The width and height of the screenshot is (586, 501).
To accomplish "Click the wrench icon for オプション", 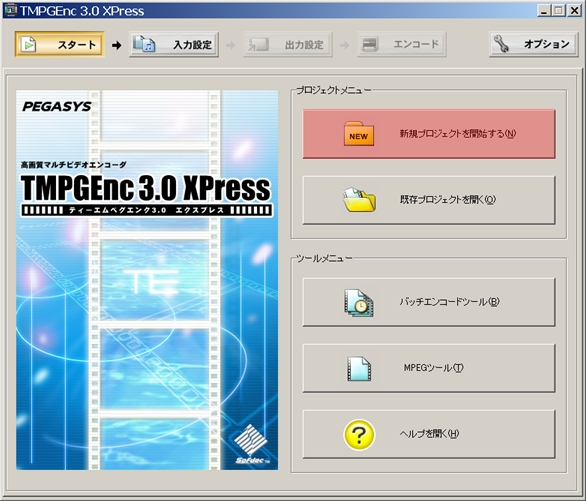I will point(501,44).
